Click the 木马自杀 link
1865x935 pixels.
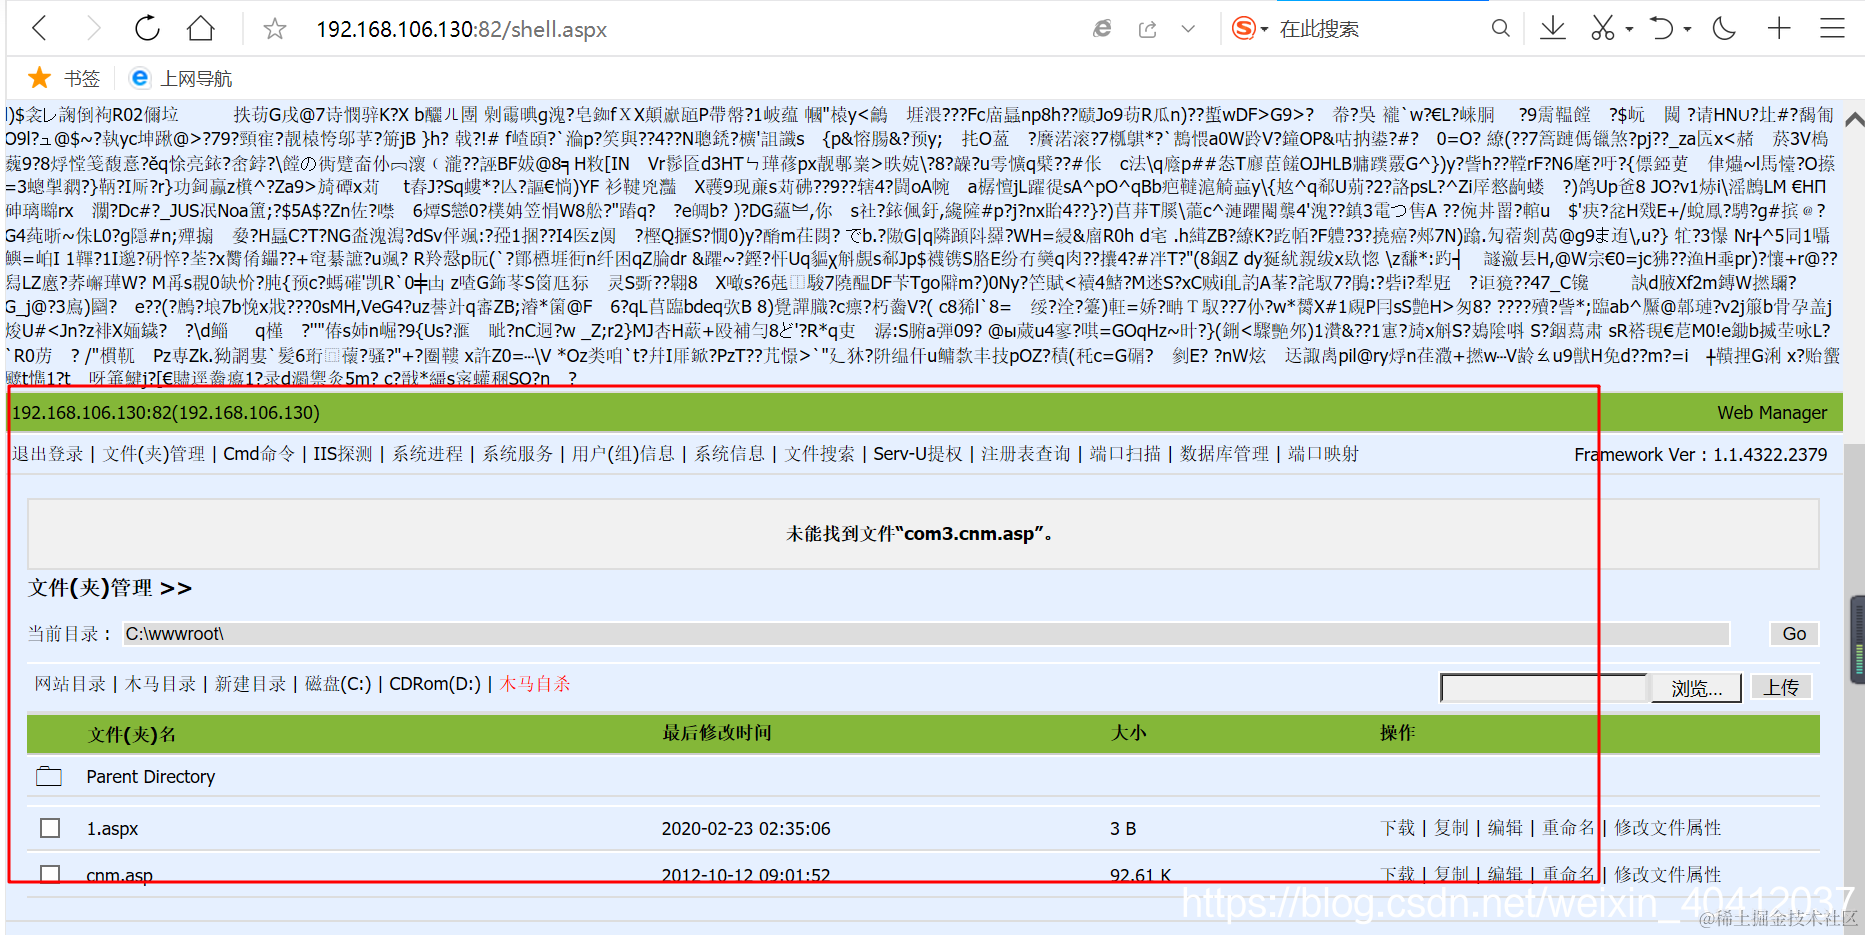coord(535,684)
